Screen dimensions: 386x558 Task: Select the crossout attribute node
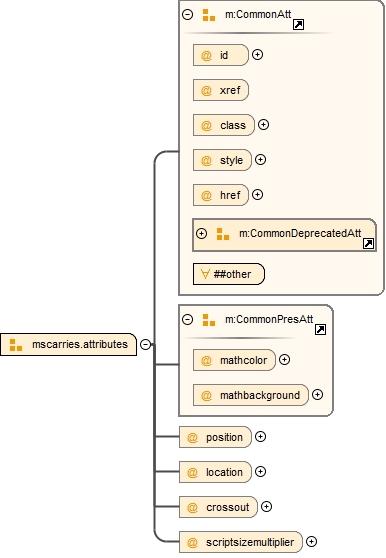point(218,507)
